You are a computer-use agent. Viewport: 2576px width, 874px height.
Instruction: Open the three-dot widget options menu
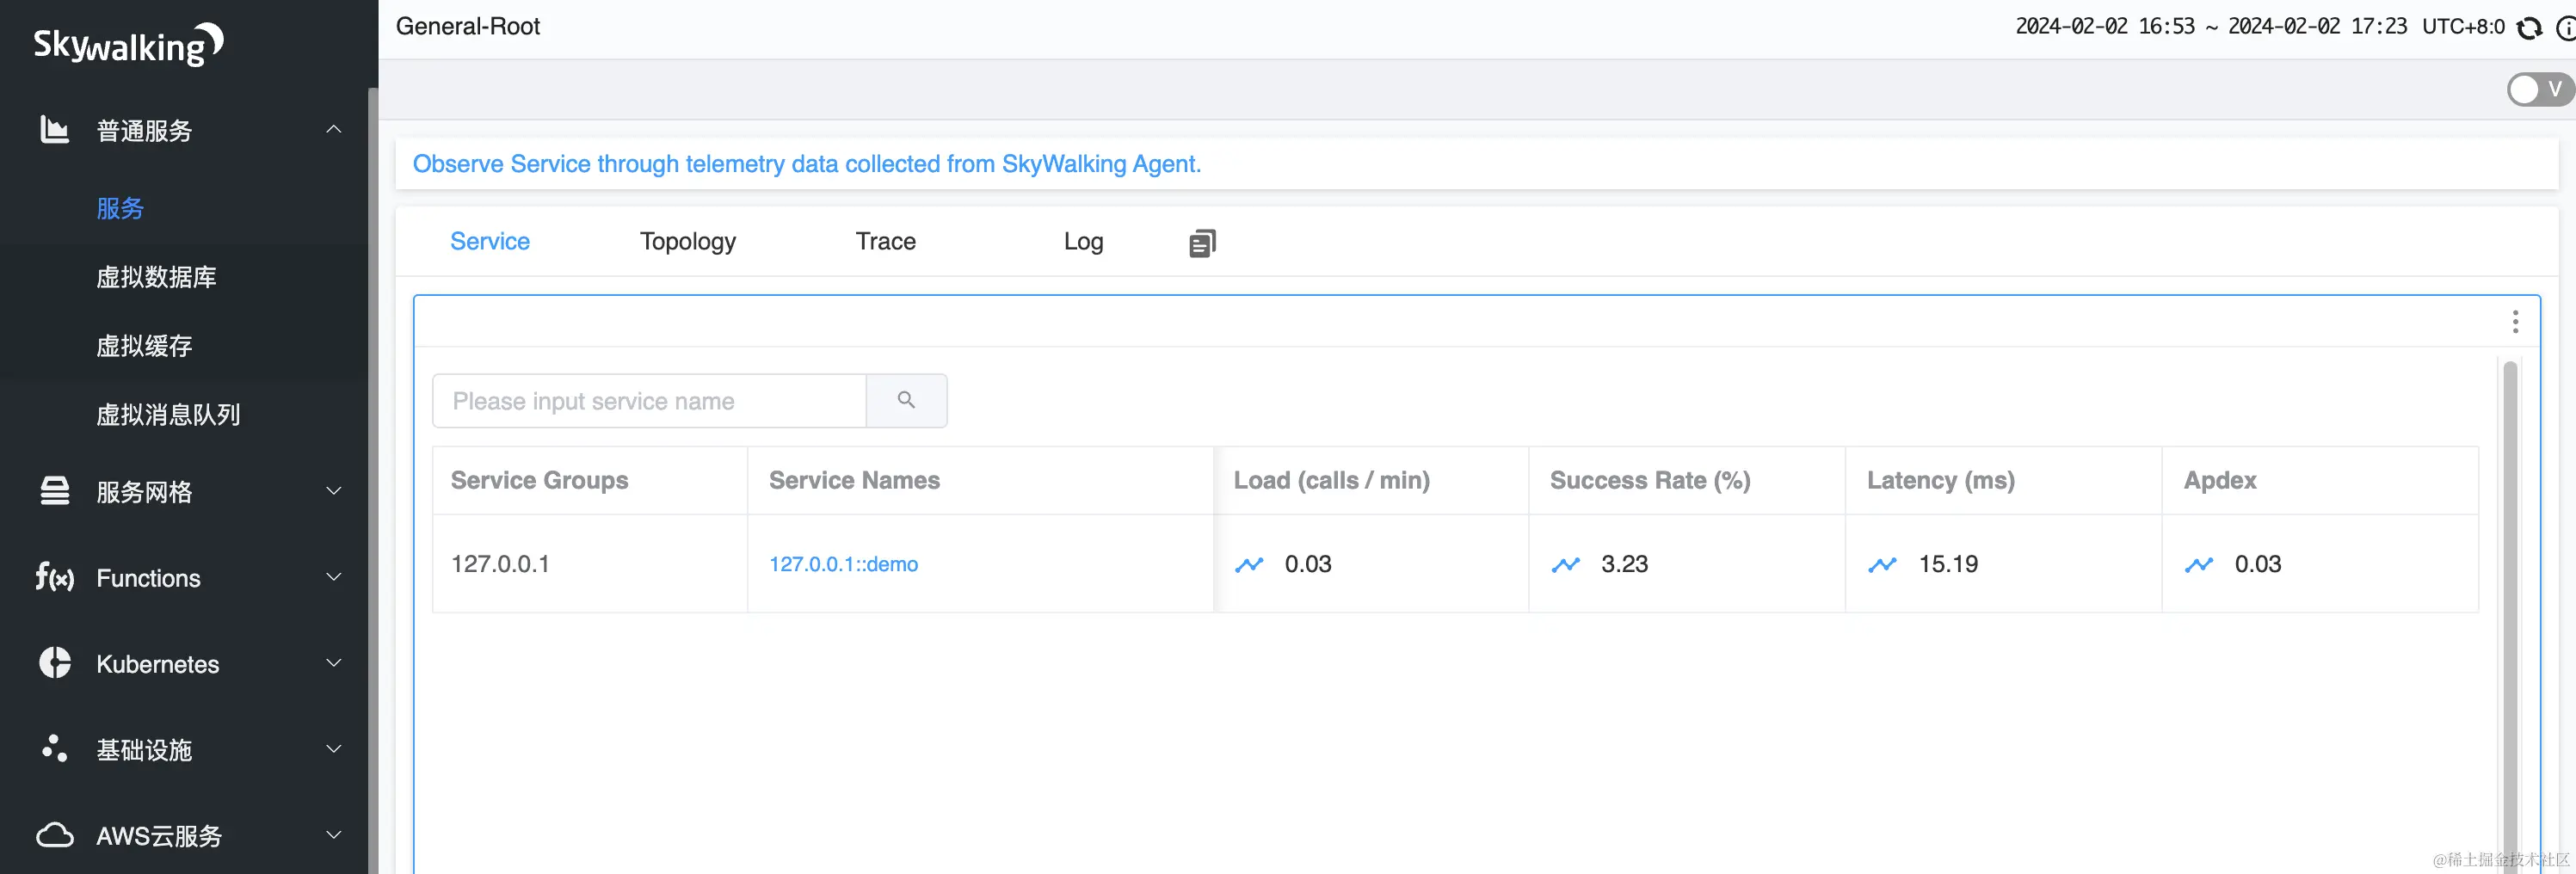click(x=2515, y=322)
